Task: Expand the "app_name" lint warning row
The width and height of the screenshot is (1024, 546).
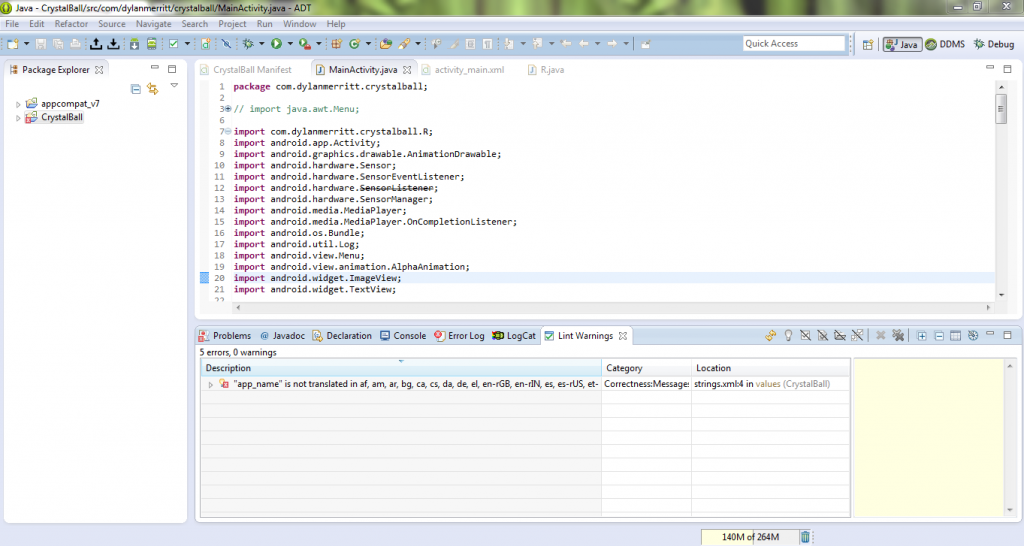Action: pos(210,384)
